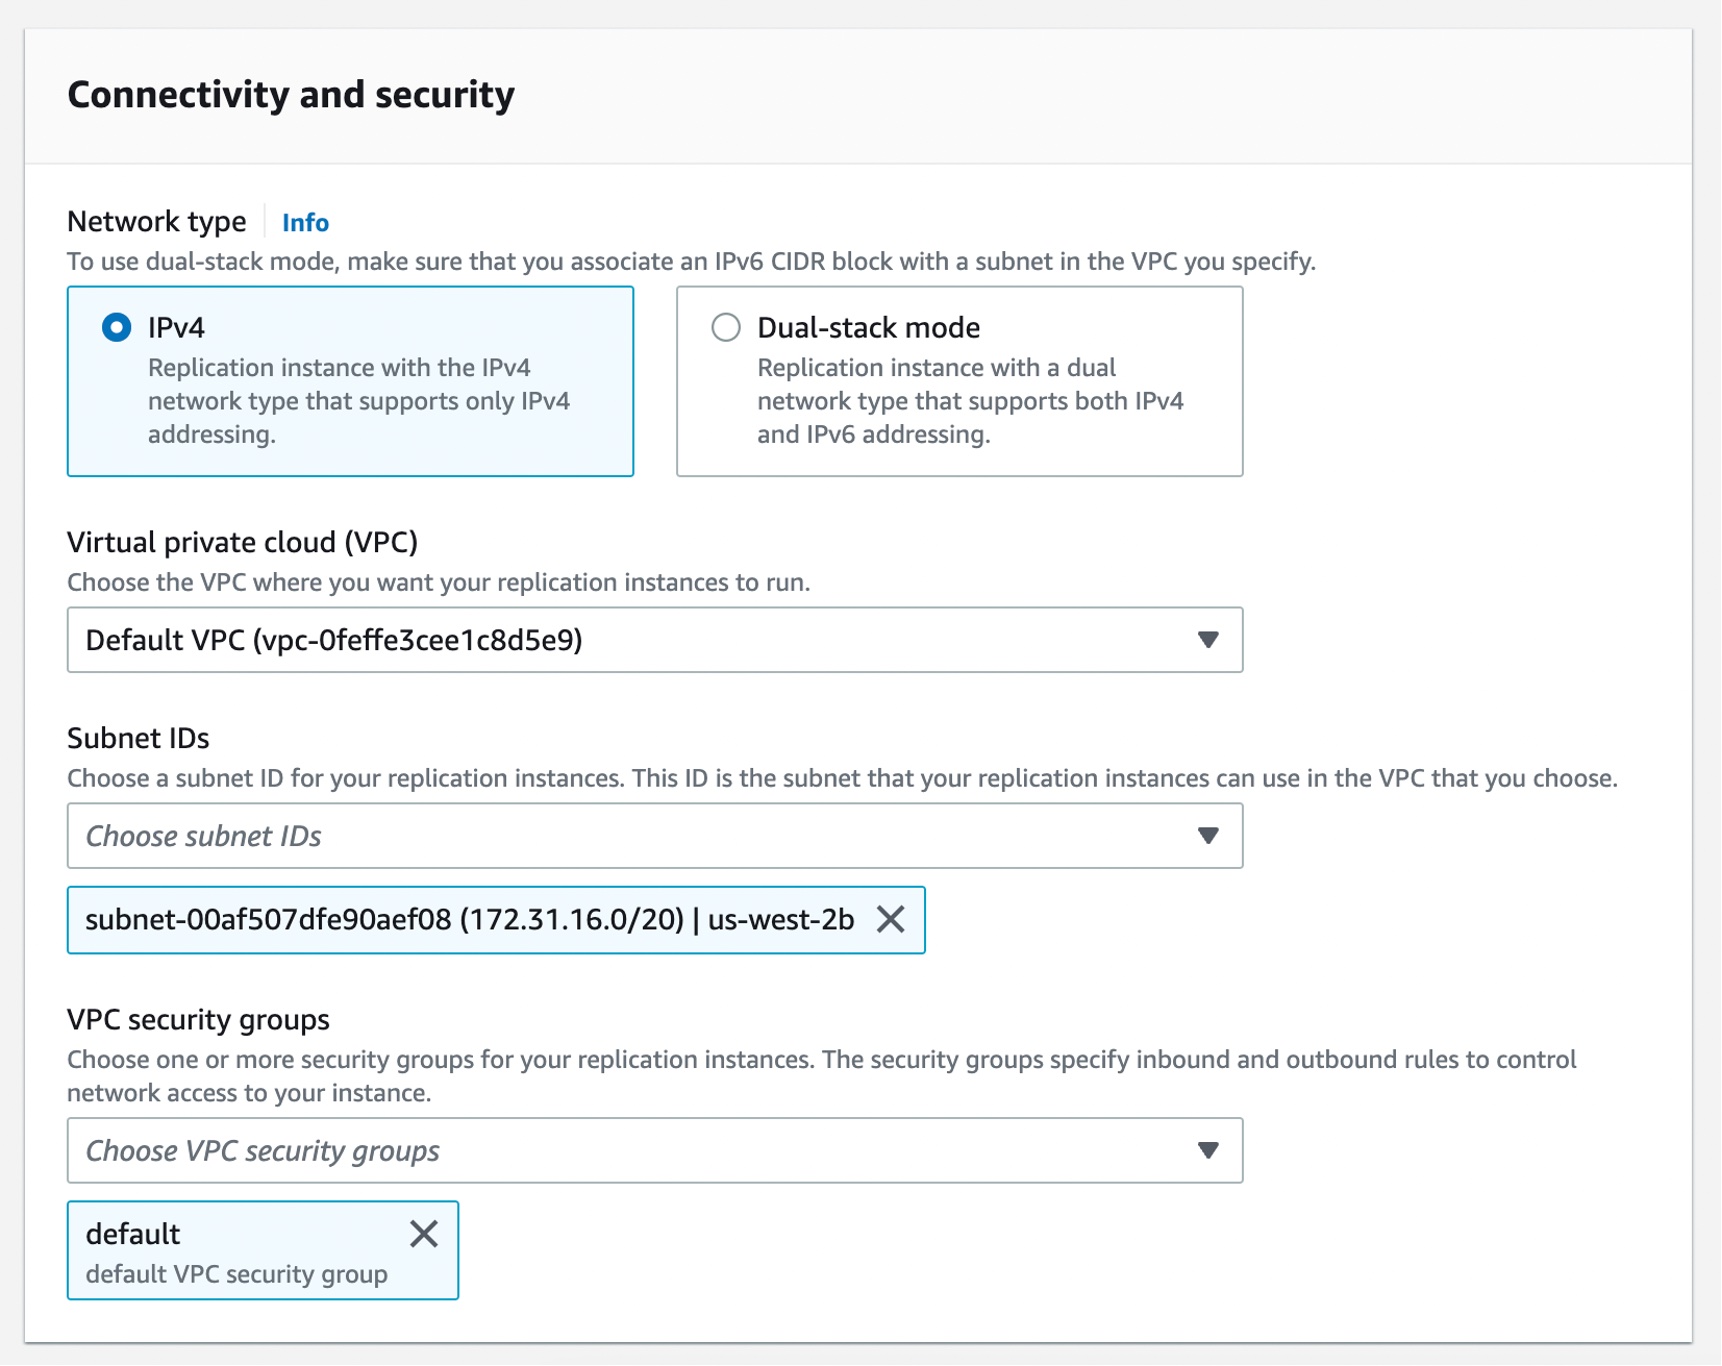Click the subnet-00af507dfe90aef08 token text
The width and height of the screenshot is (1722, 1366).
pyautogui.click(x=470, y=919)
